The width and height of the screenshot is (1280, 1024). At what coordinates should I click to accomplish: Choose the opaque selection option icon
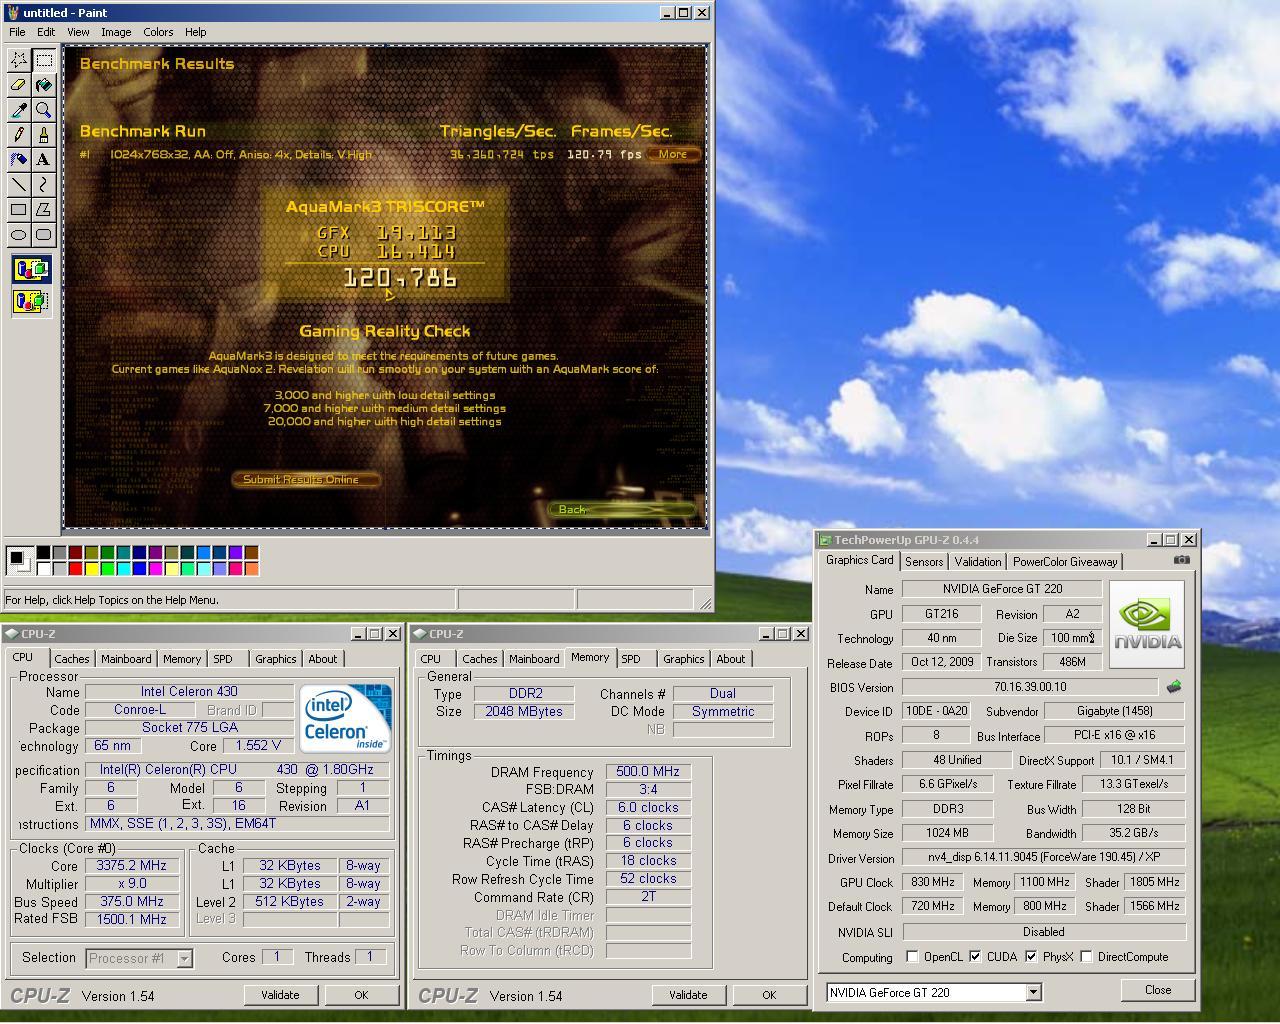(x=31, y=269)
